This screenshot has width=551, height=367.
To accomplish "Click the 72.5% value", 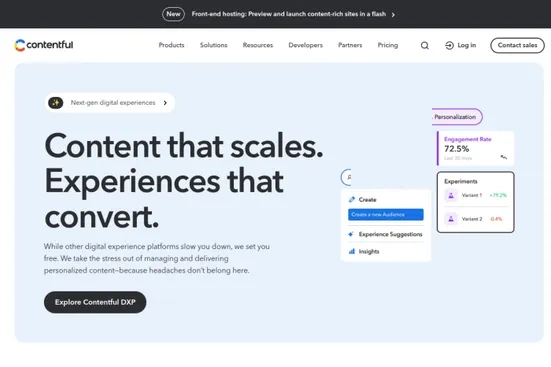I will click(x=456, y=149).
